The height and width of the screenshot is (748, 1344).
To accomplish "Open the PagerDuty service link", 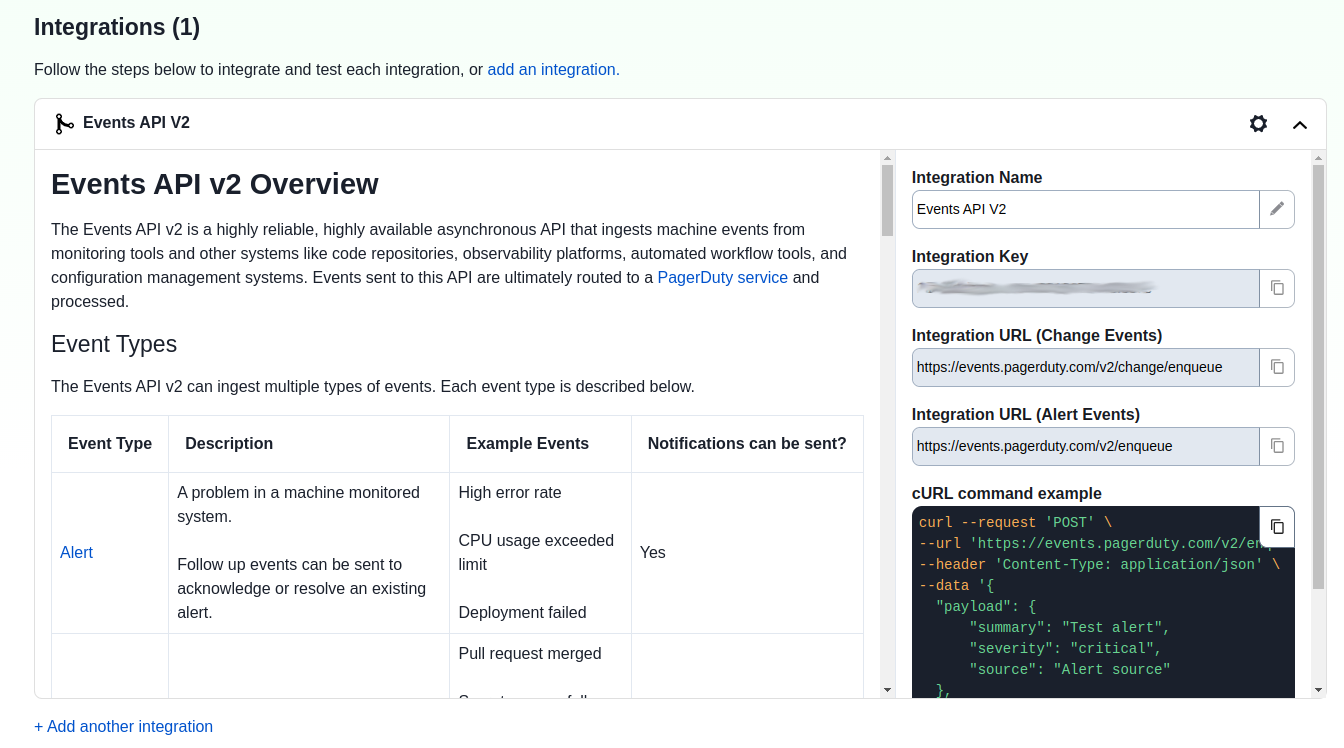I will point(722,278).
